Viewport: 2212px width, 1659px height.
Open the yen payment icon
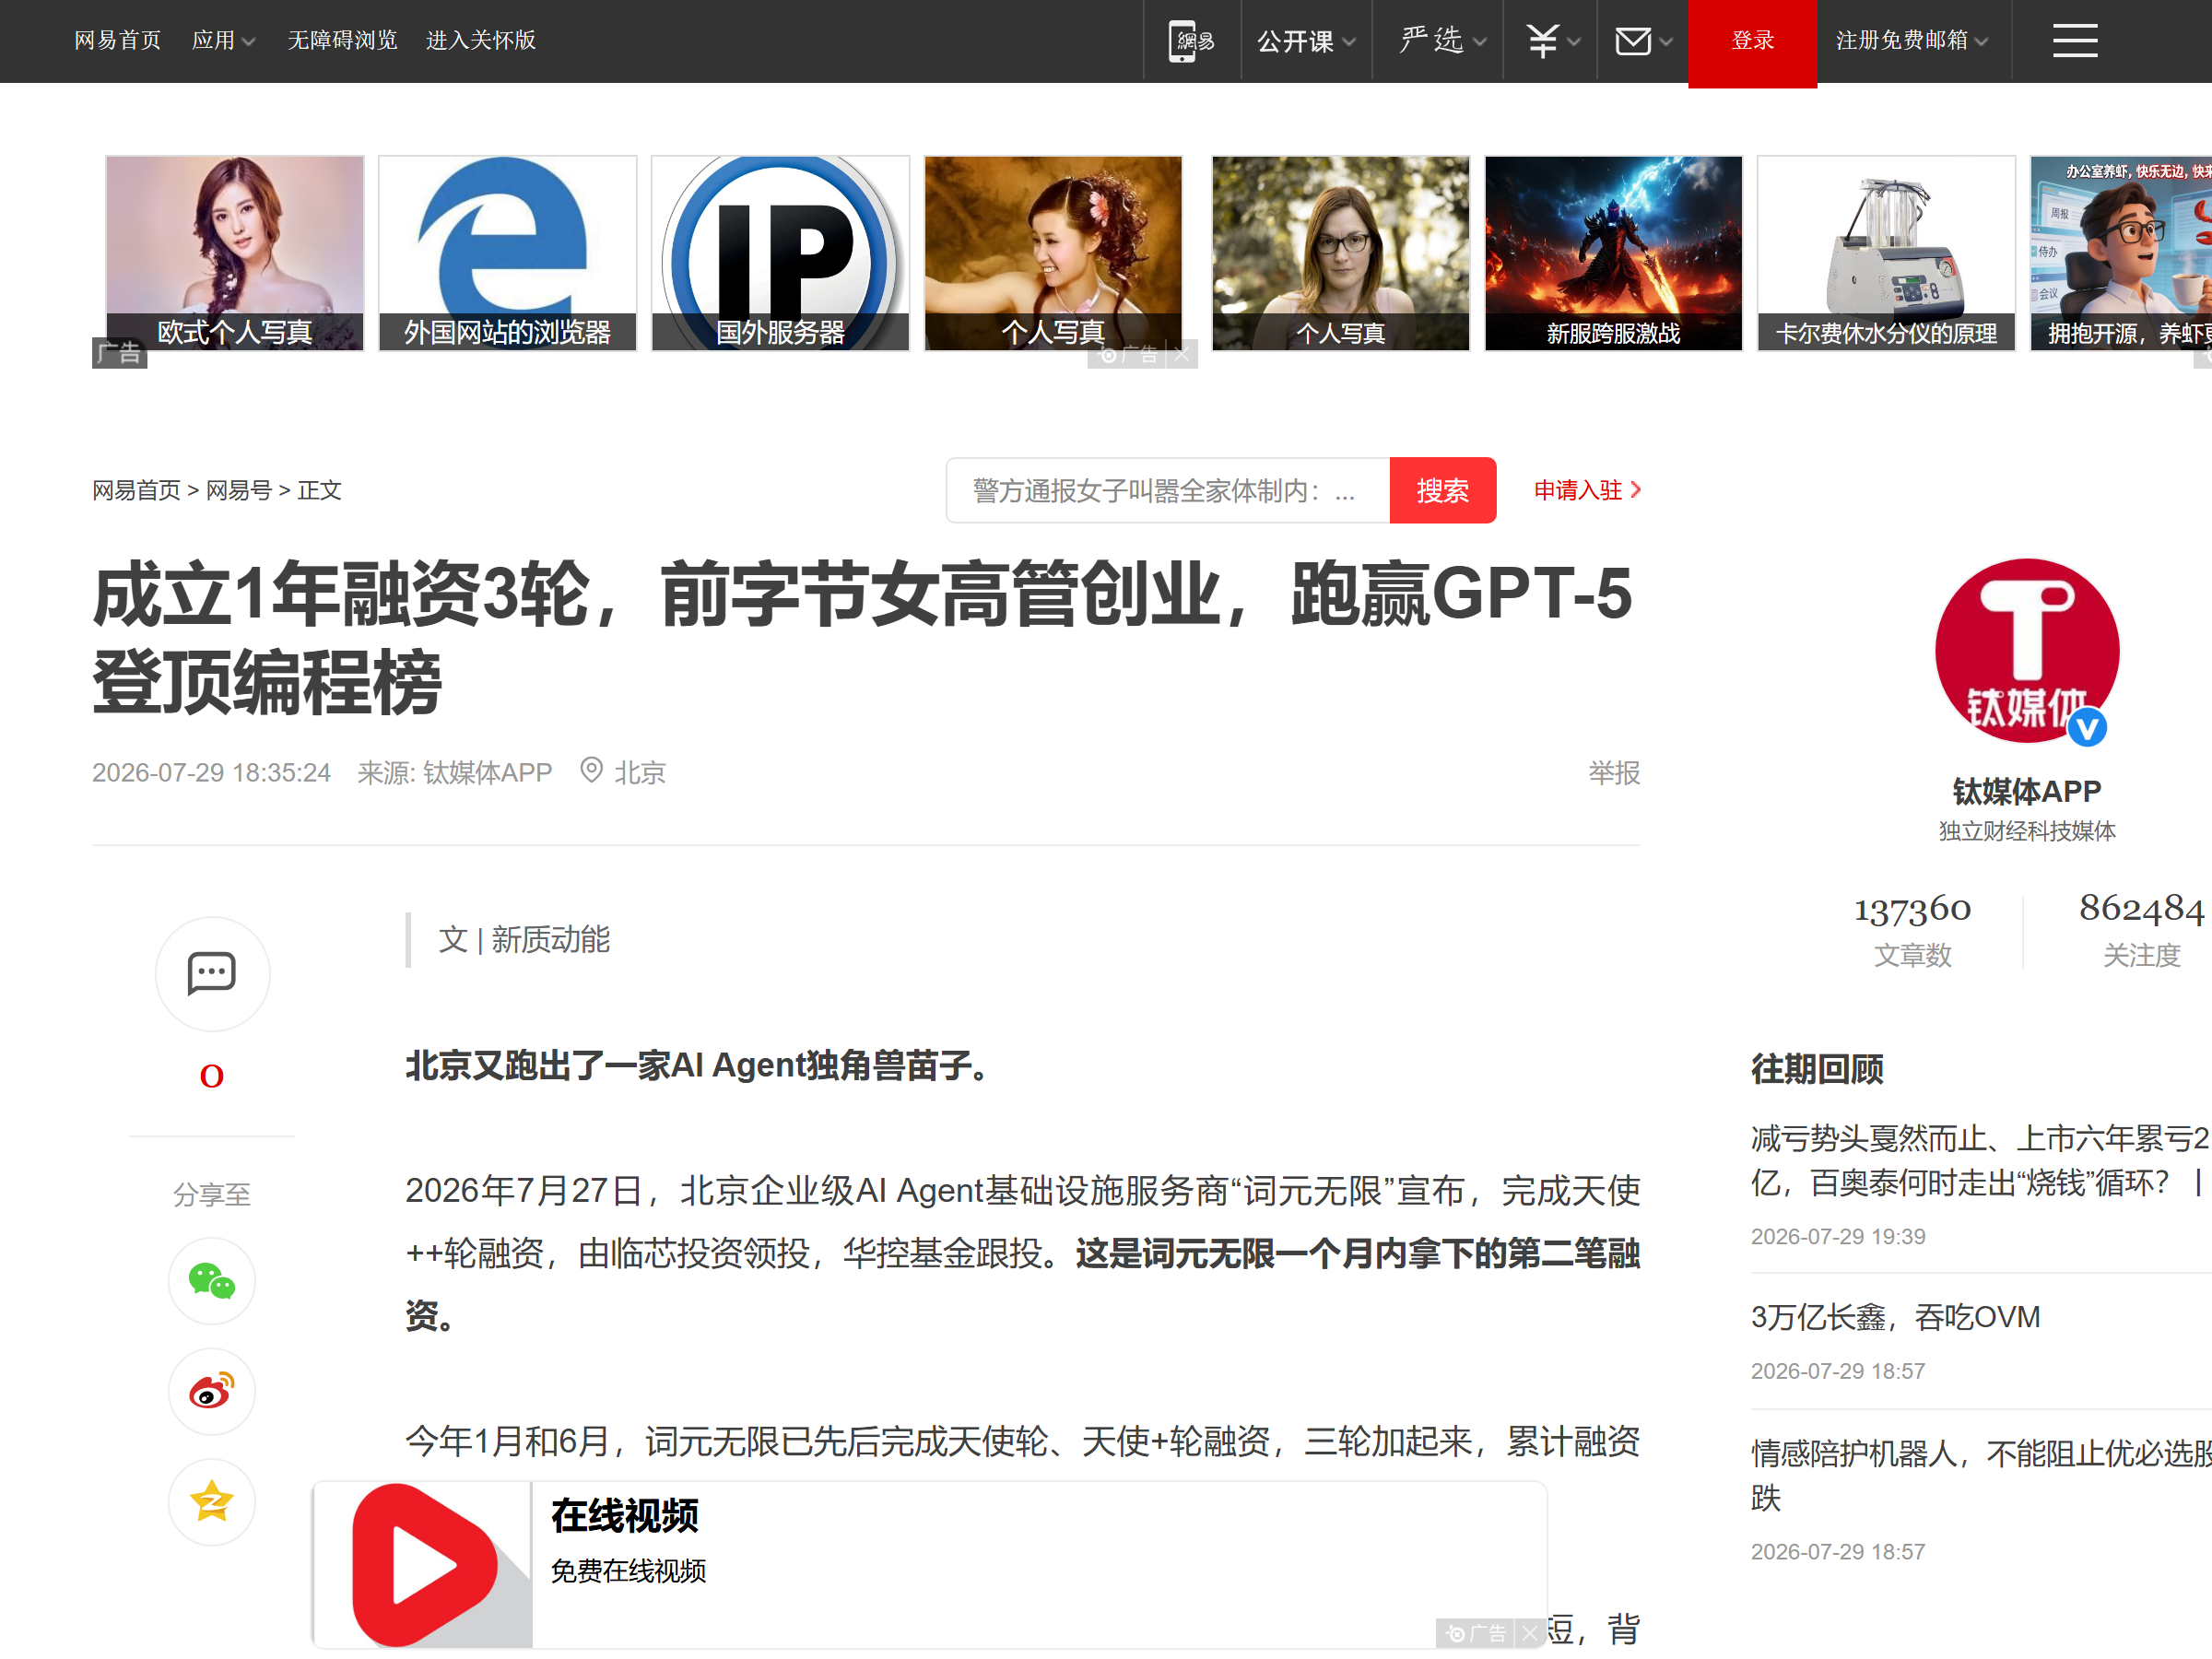click(1542, 41)
